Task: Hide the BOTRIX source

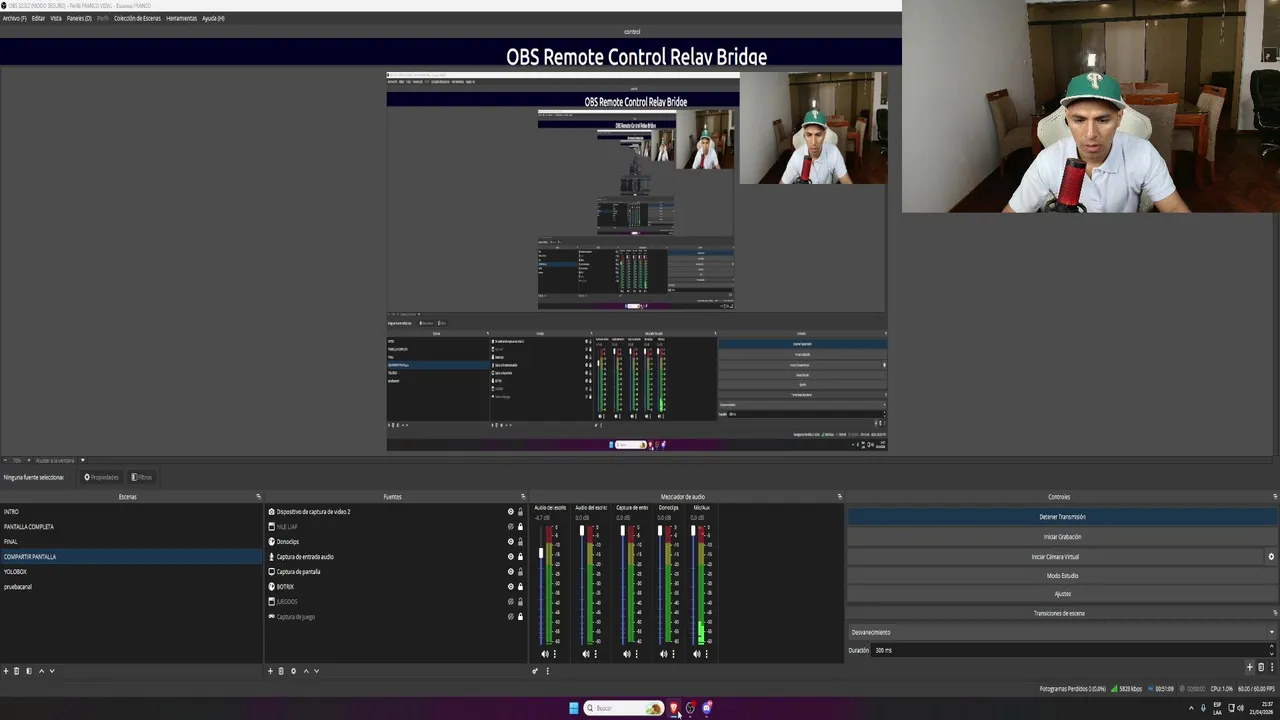Action: click(510, 587)
